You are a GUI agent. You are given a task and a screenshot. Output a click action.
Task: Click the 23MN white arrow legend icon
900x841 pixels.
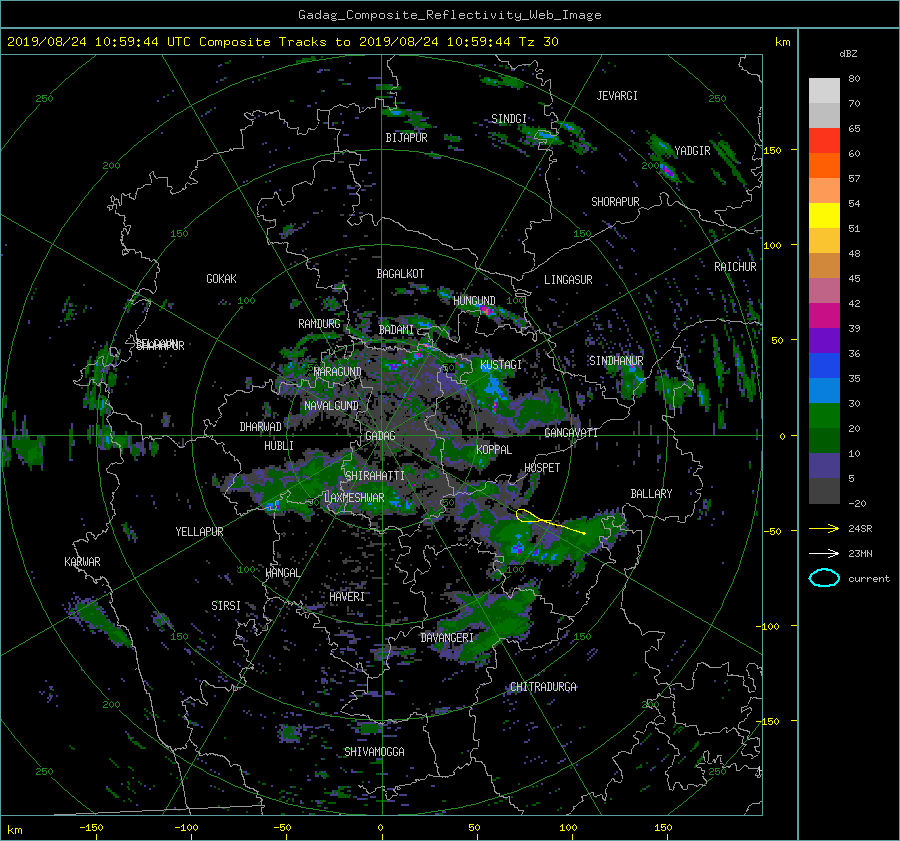pyautogui.click(x=824, y=553)
